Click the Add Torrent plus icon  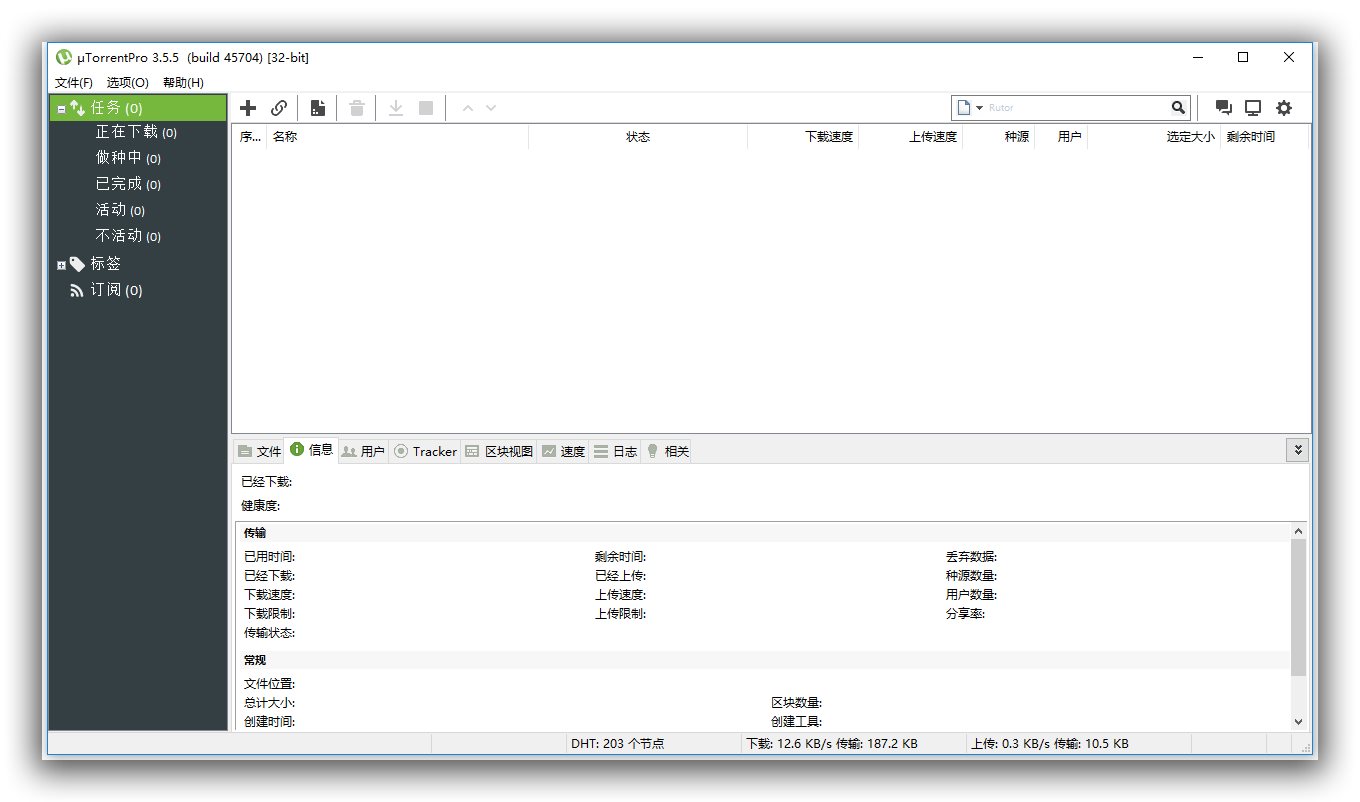click(247, 107)
